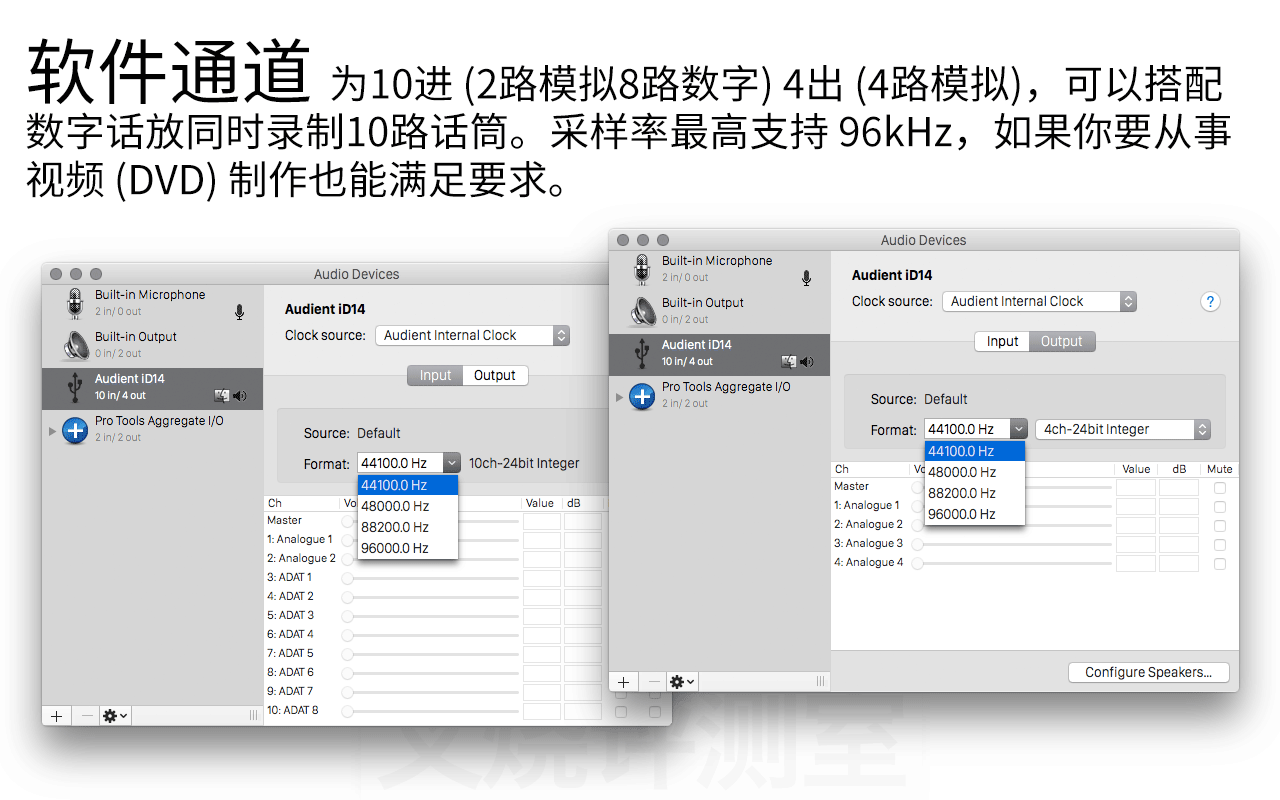The height and width of the screenshot is (800, 1280).
Task: Expand Pro Tools Aggregate I/O in back window
Action: click(52, 431)
